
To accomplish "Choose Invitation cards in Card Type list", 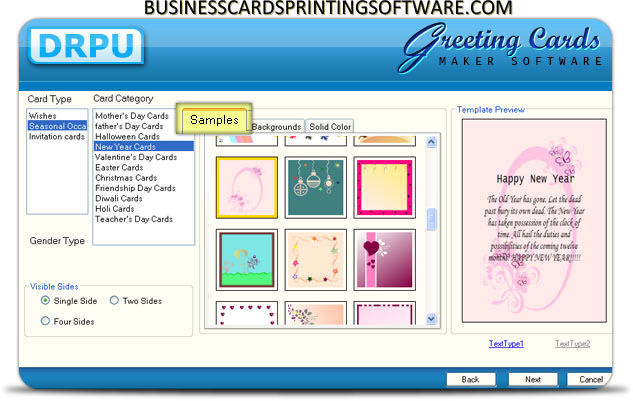I will 56,137.
